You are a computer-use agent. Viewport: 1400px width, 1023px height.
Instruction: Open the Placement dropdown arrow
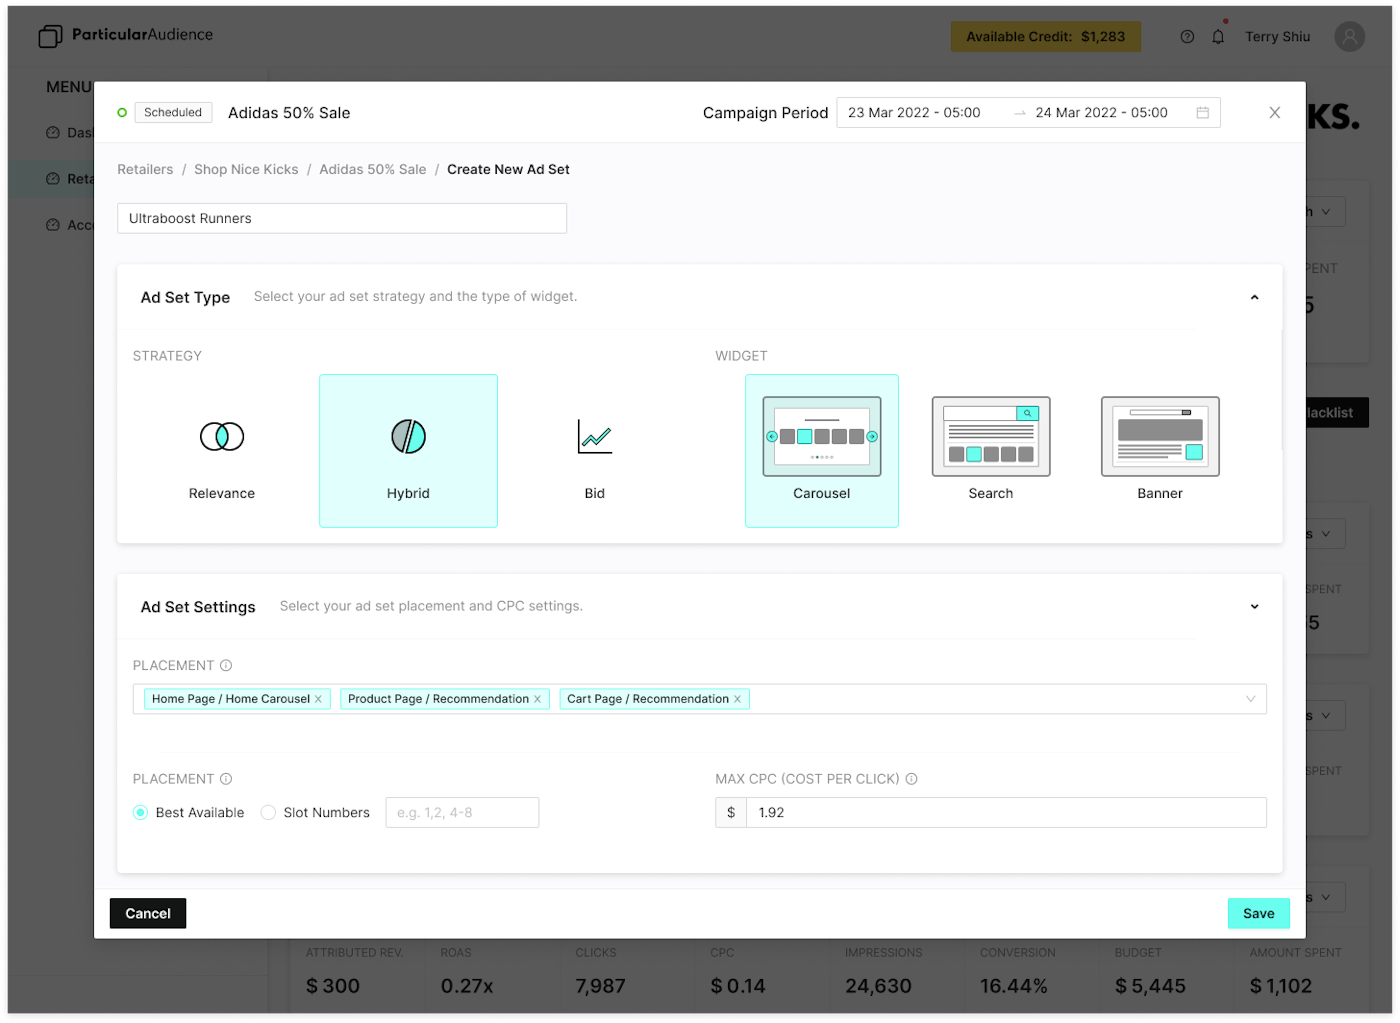click(1250, 699)
